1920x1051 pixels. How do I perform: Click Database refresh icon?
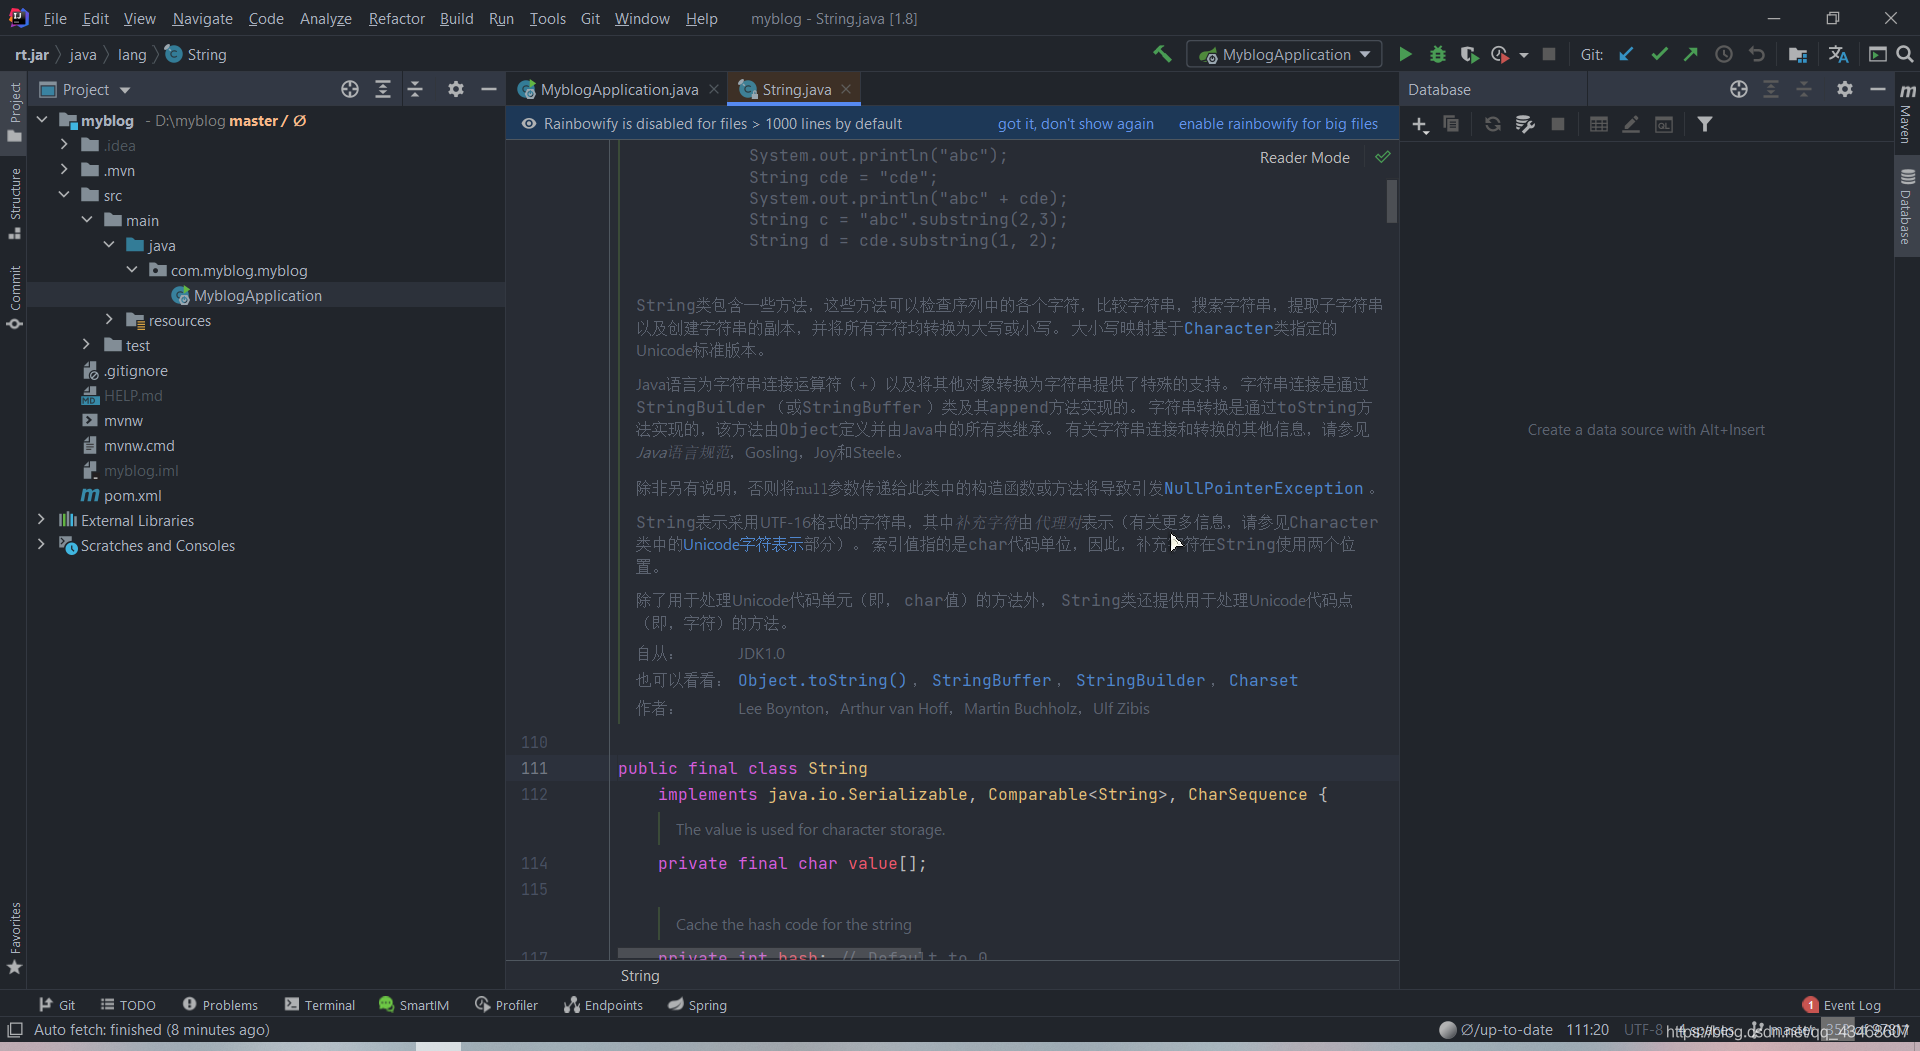(1492, 124)
